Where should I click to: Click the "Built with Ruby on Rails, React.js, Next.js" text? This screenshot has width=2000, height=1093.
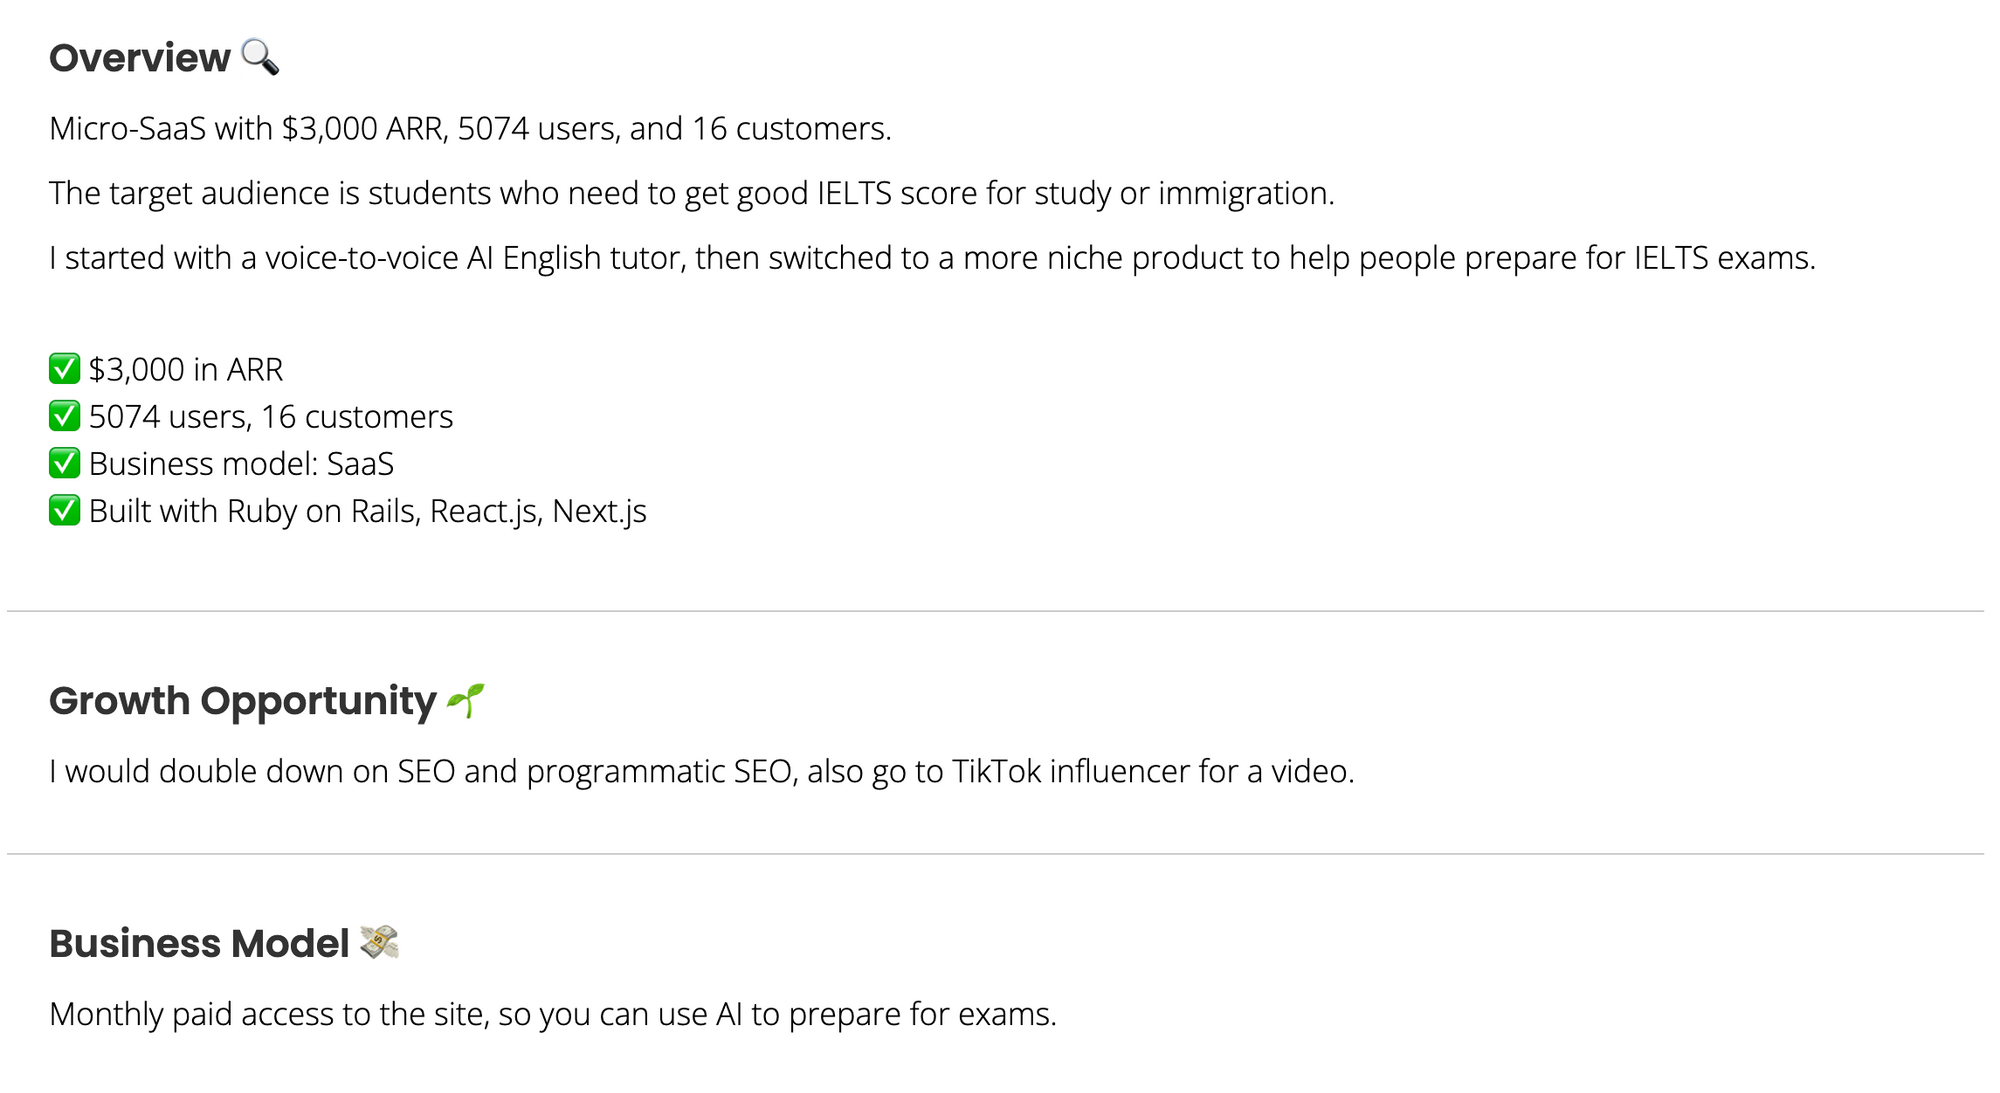[x=367, y=511]
